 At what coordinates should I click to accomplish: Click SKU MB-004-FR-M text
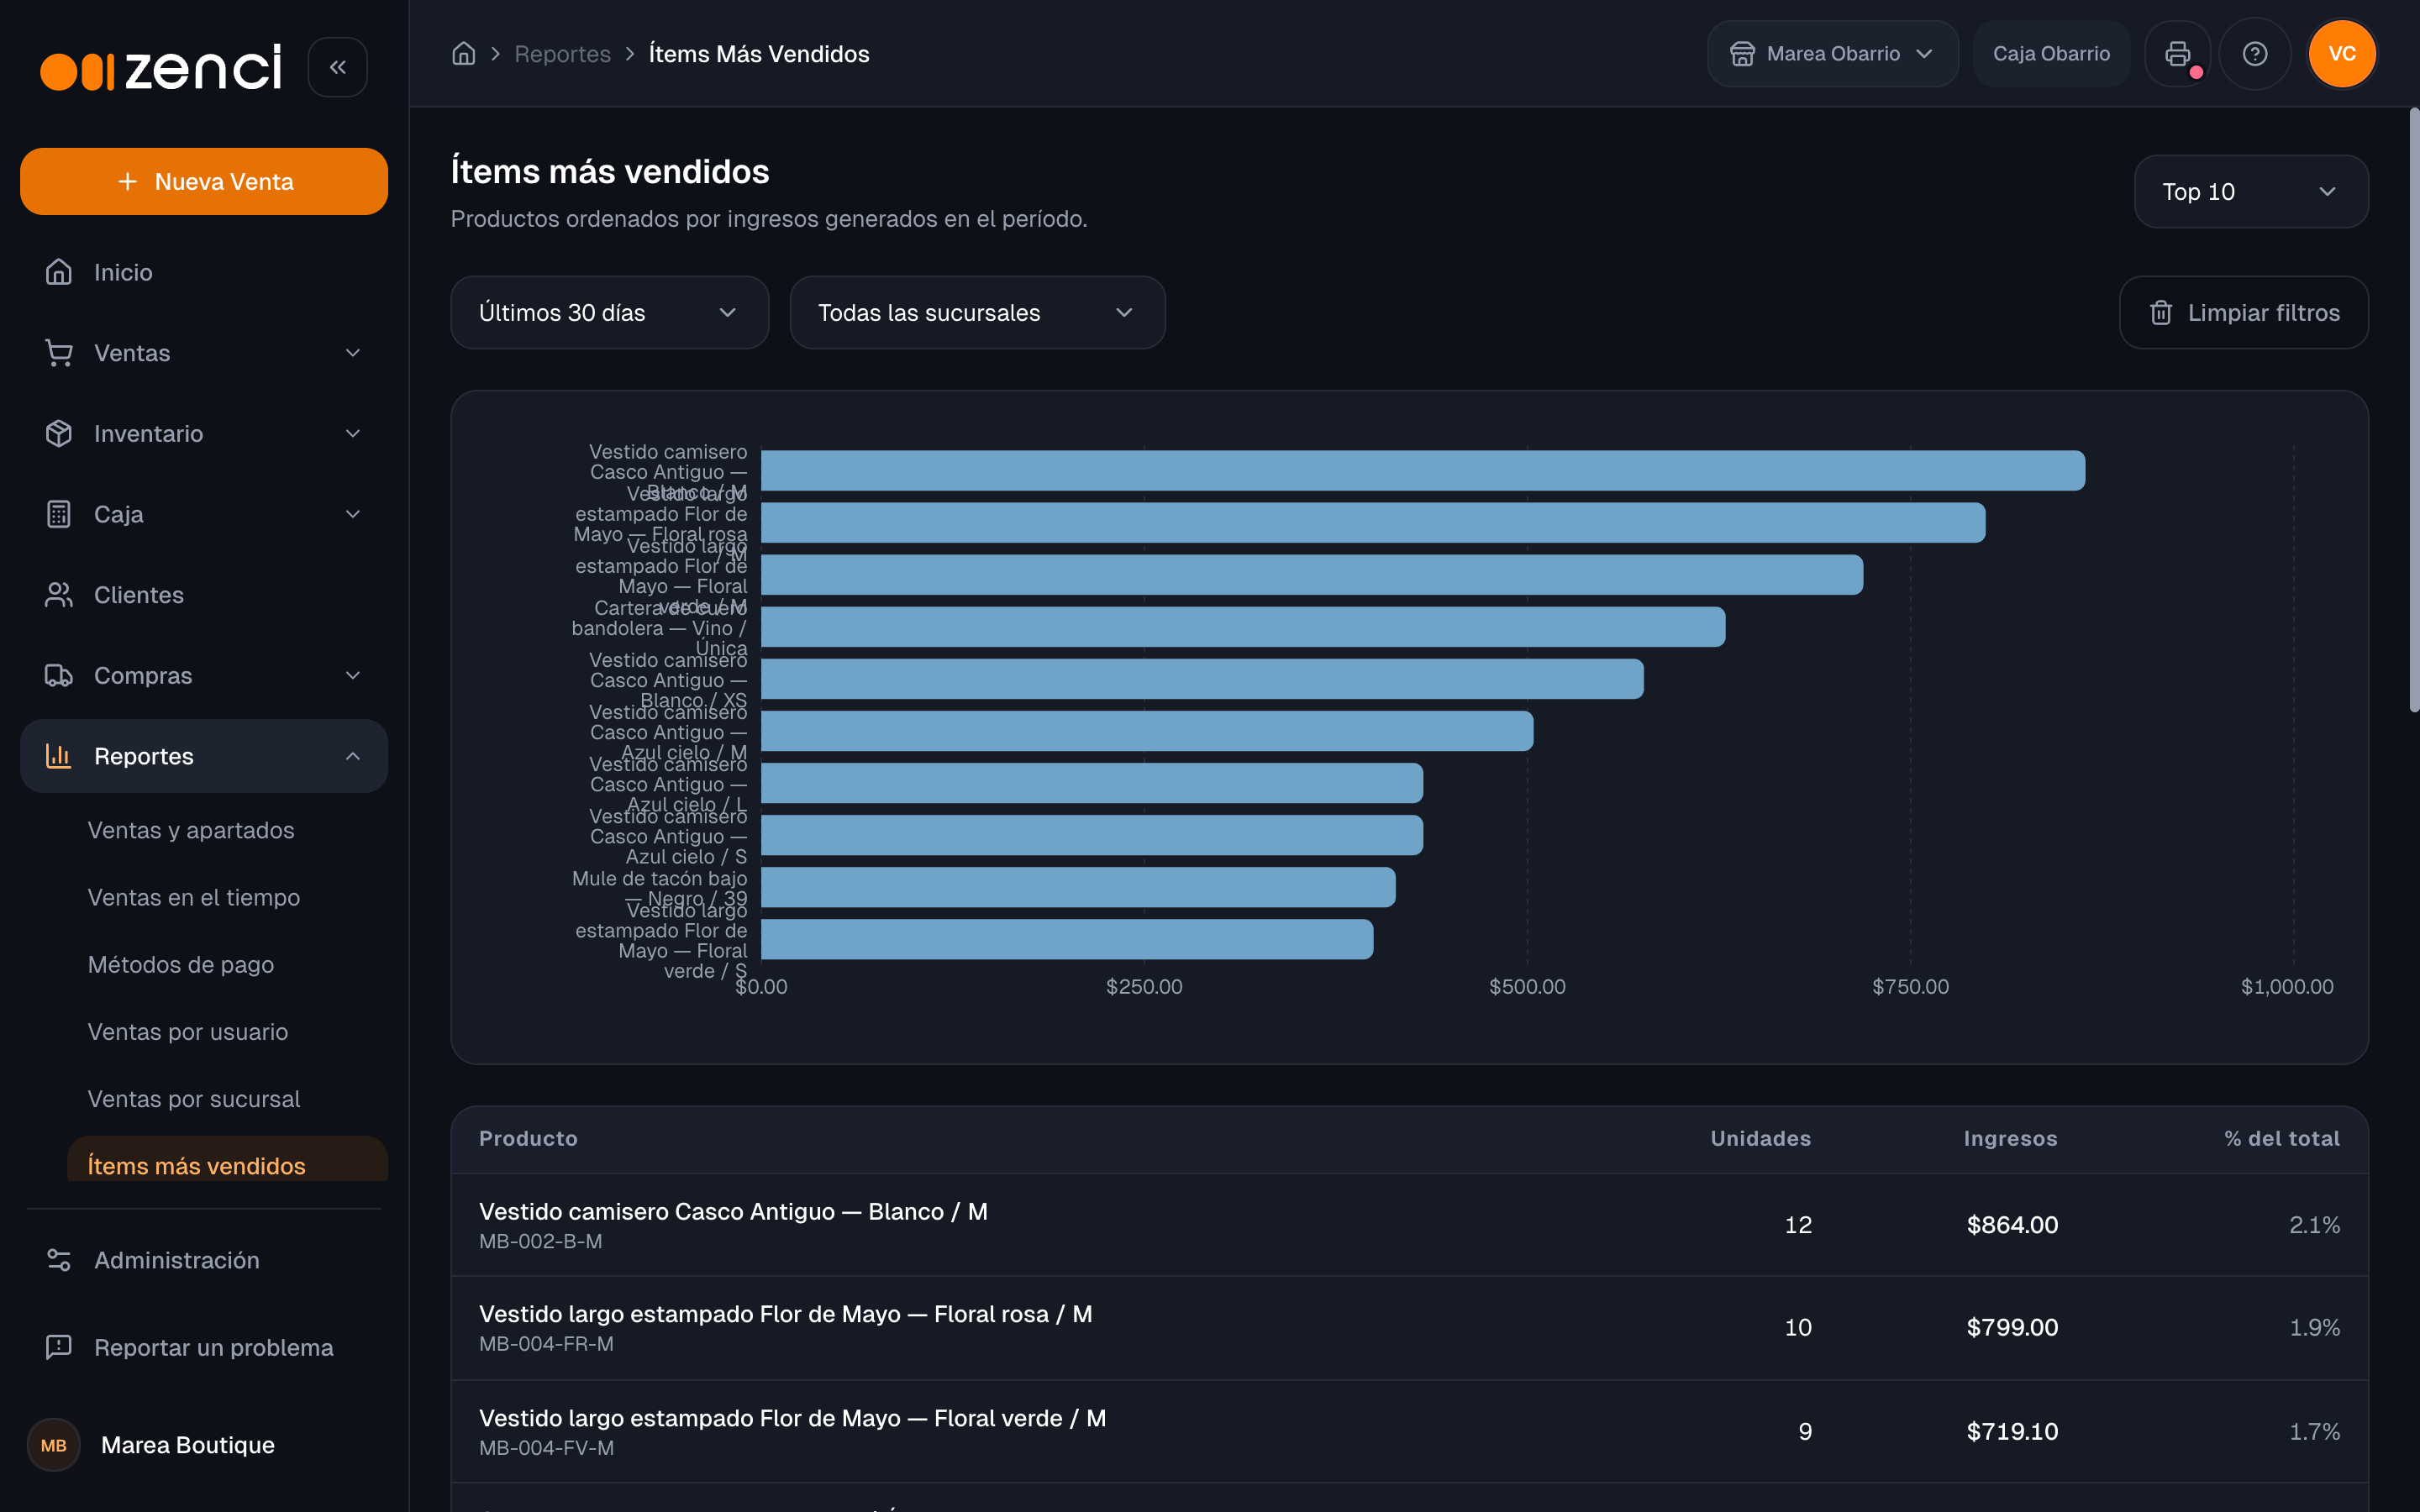[x=546, y=1343]
